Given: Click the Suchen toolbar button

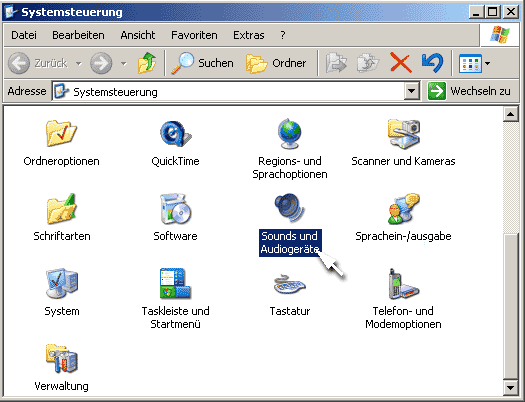Looking at the screenshot, I should (202, 63).
